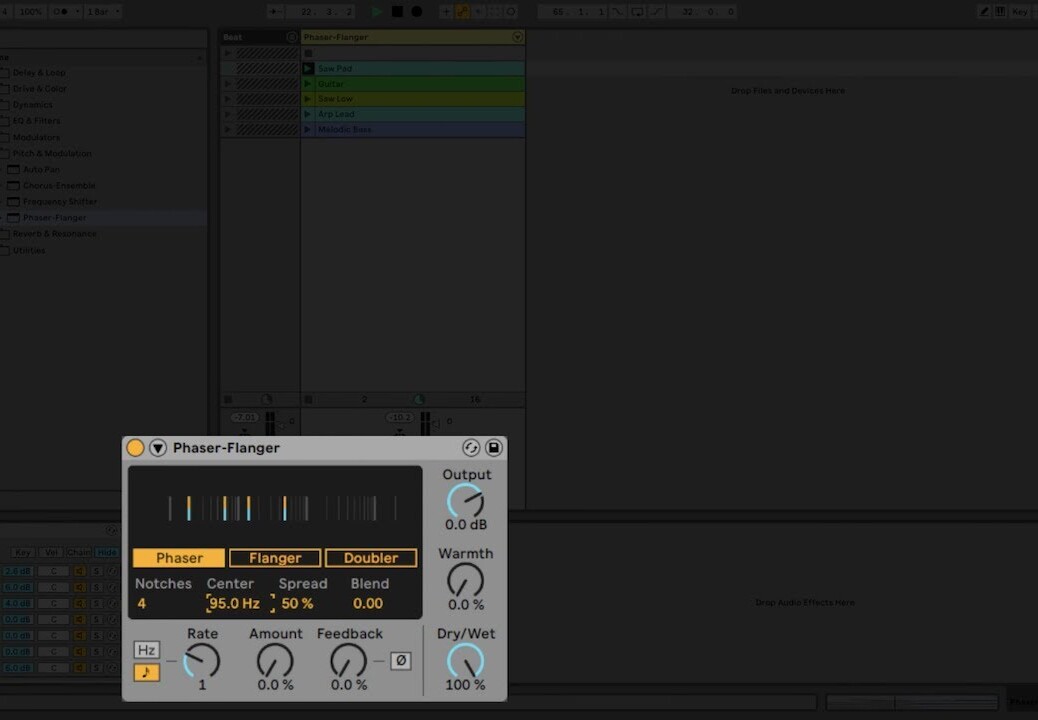The image size is (1038, 720).
Task: Click the Capture MIDI icon in the transport
Action: point(495,11)
